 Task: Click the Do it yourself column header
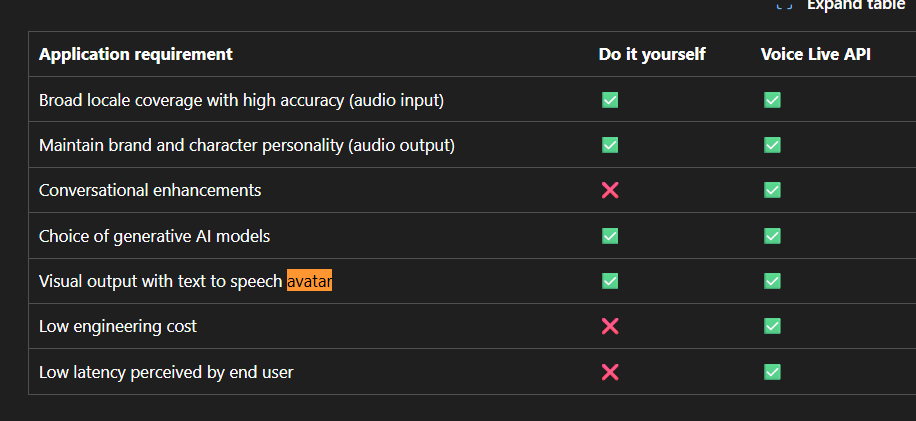(x=652, y=54)
